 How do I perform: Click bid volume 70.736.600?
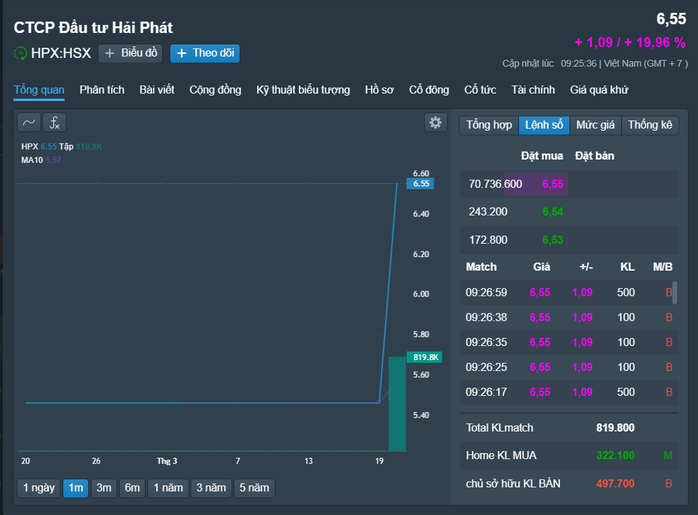(x=495, y=184)
